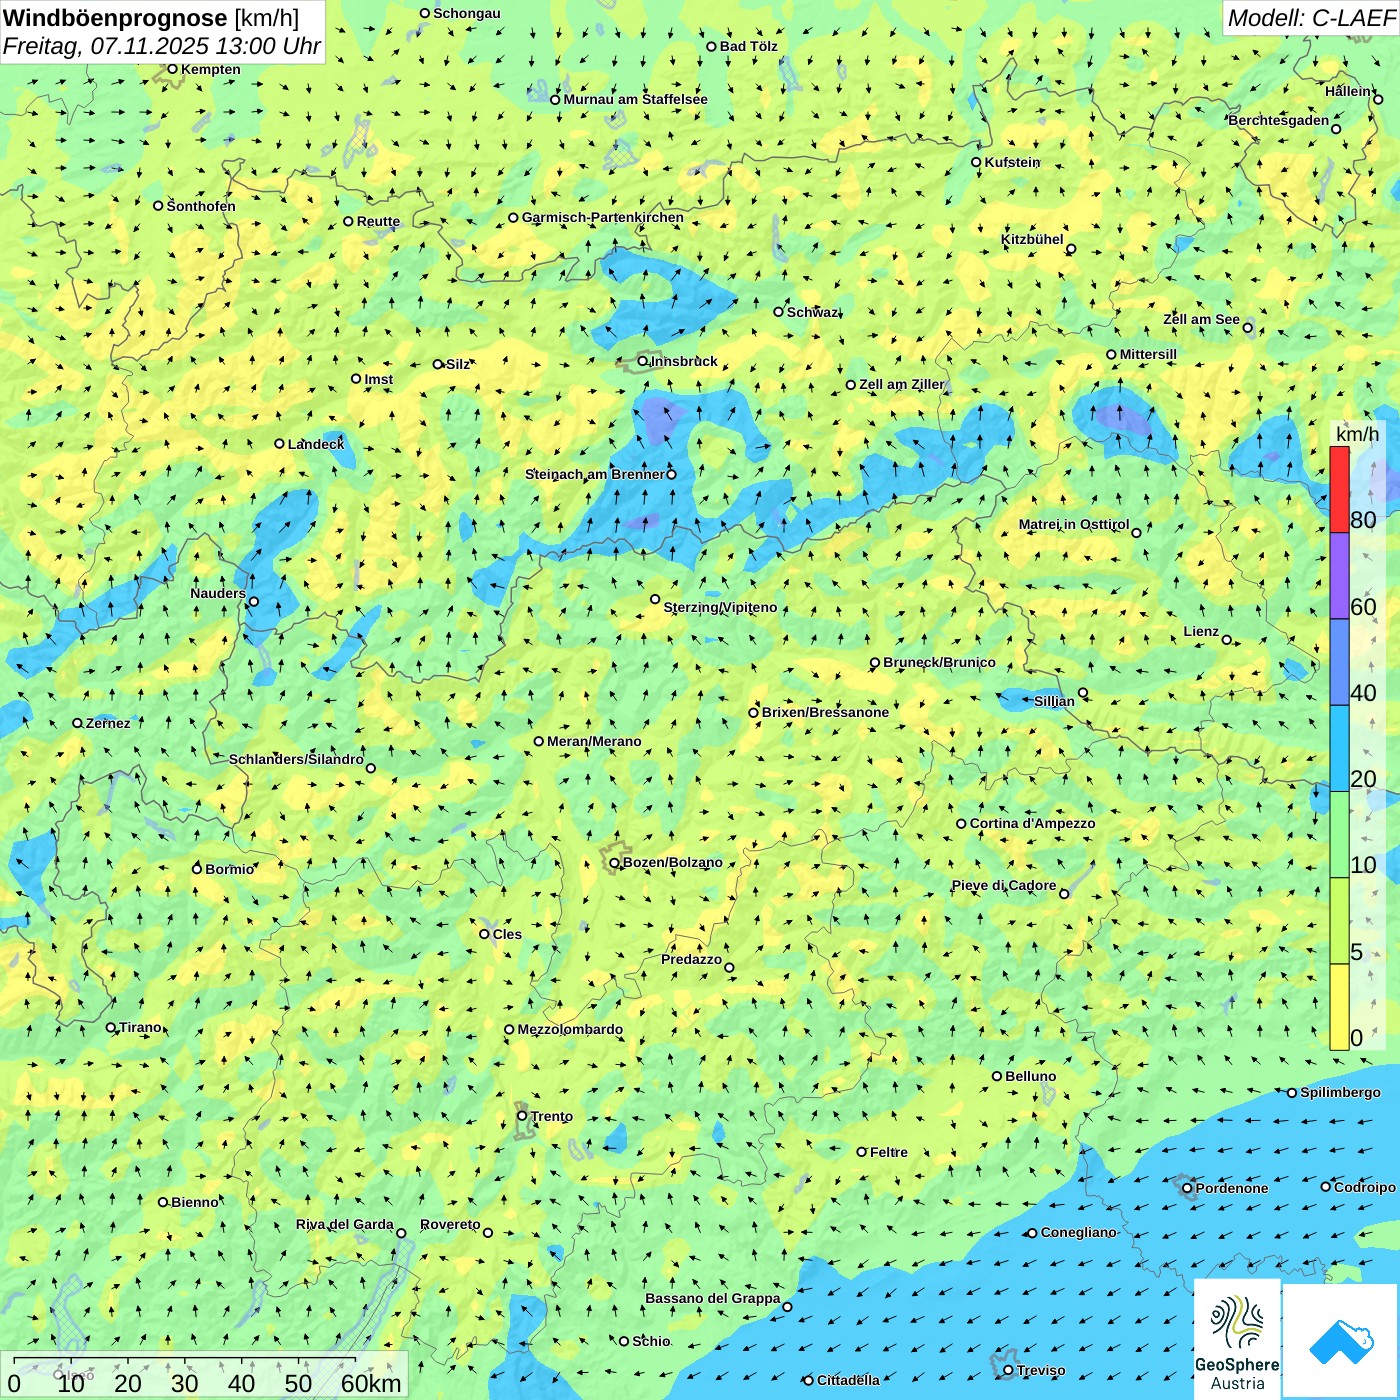The width and height of the screenshot is (1400, 1400).
Task: Click the date Freitag, 07.11.2025 13:00 Uhr
Action: (x=161, y=46)
